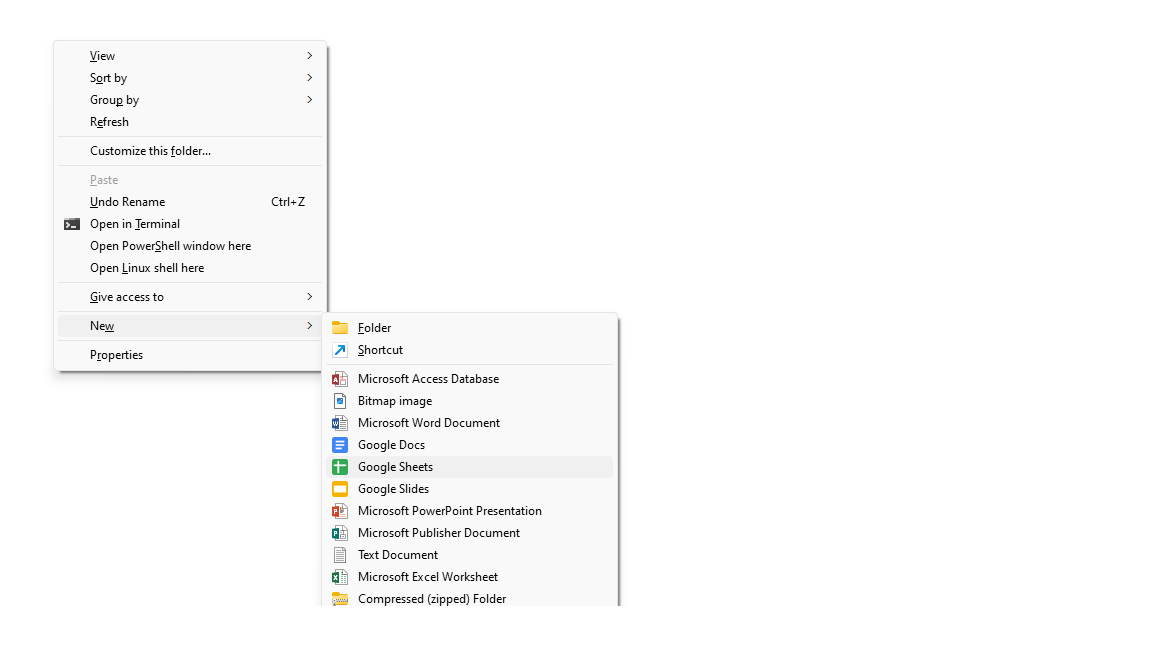This screenshot has width=1152, height=648.
Task: Expand the Give access to submenu
Action: point(310,296)
